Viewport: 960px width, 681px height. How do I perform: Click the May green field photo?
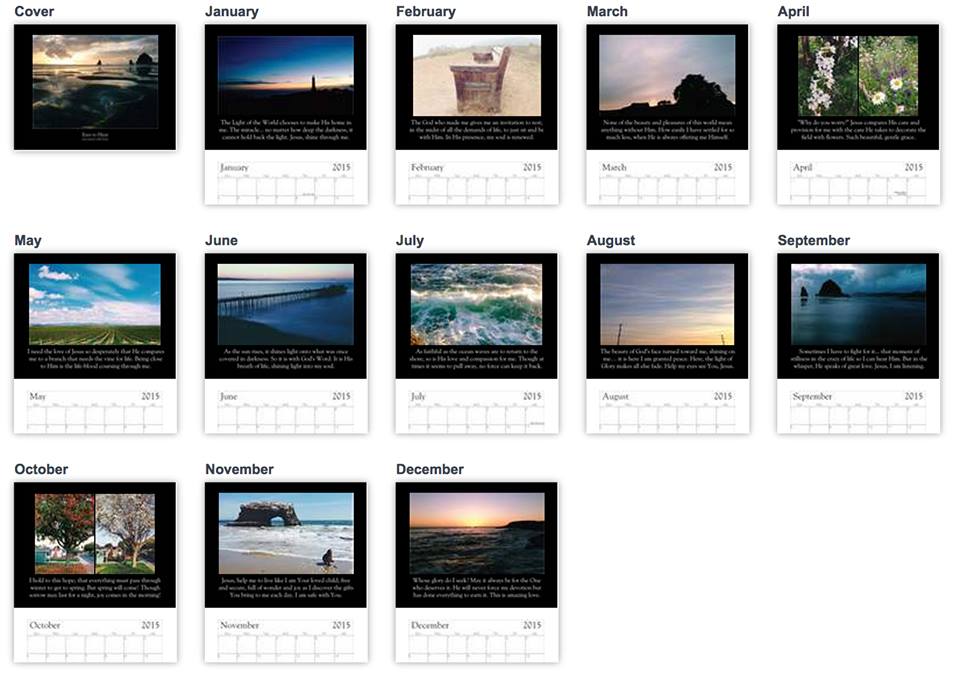tap(95, 304)
